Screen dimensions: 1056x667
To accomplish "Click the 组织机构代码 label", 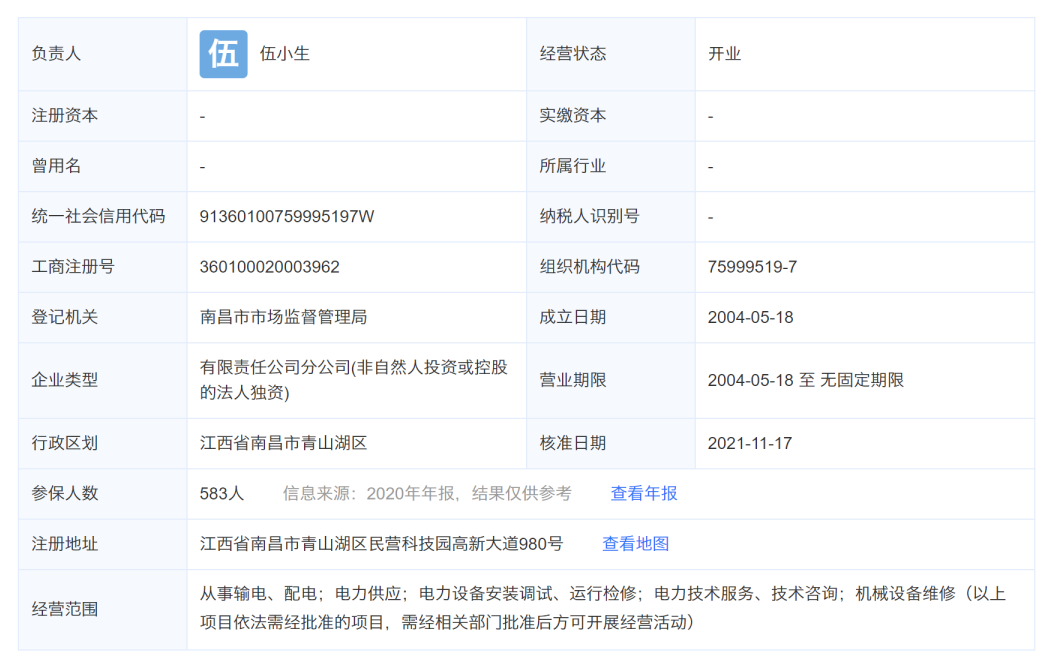I will [x=589, y=267].
